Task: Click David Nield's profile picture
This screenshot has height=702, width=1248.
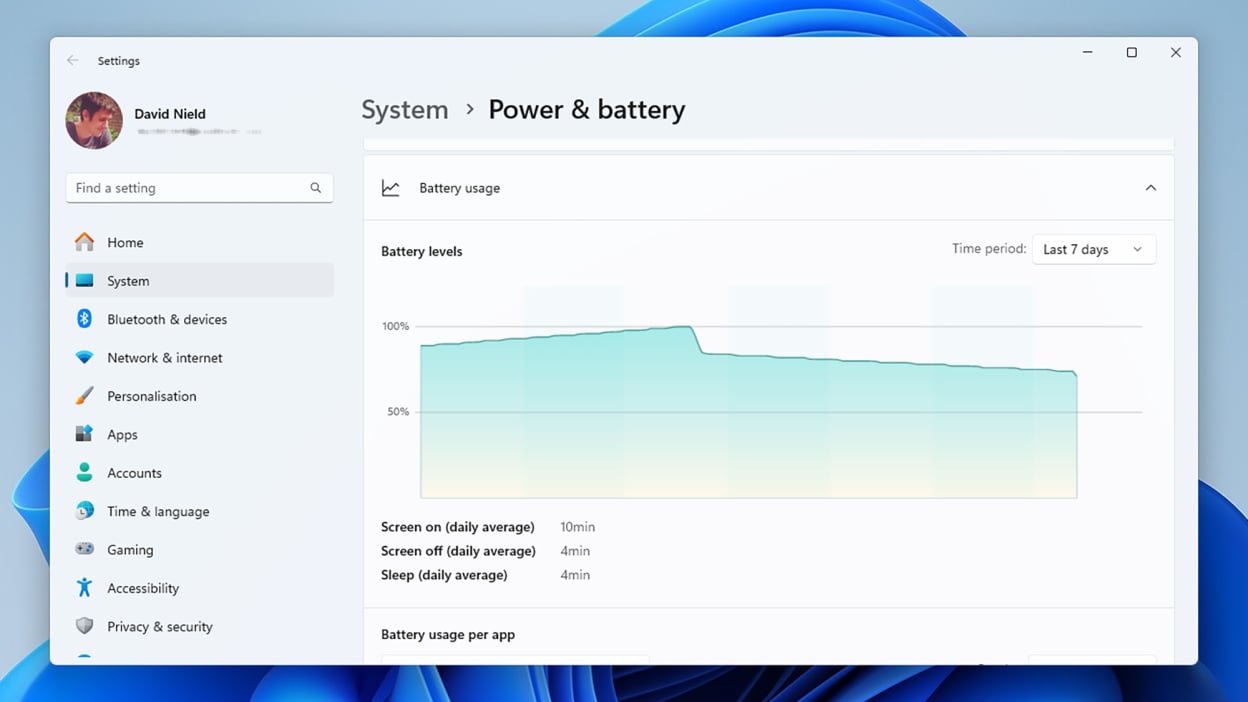Action: tap(93, 120)
